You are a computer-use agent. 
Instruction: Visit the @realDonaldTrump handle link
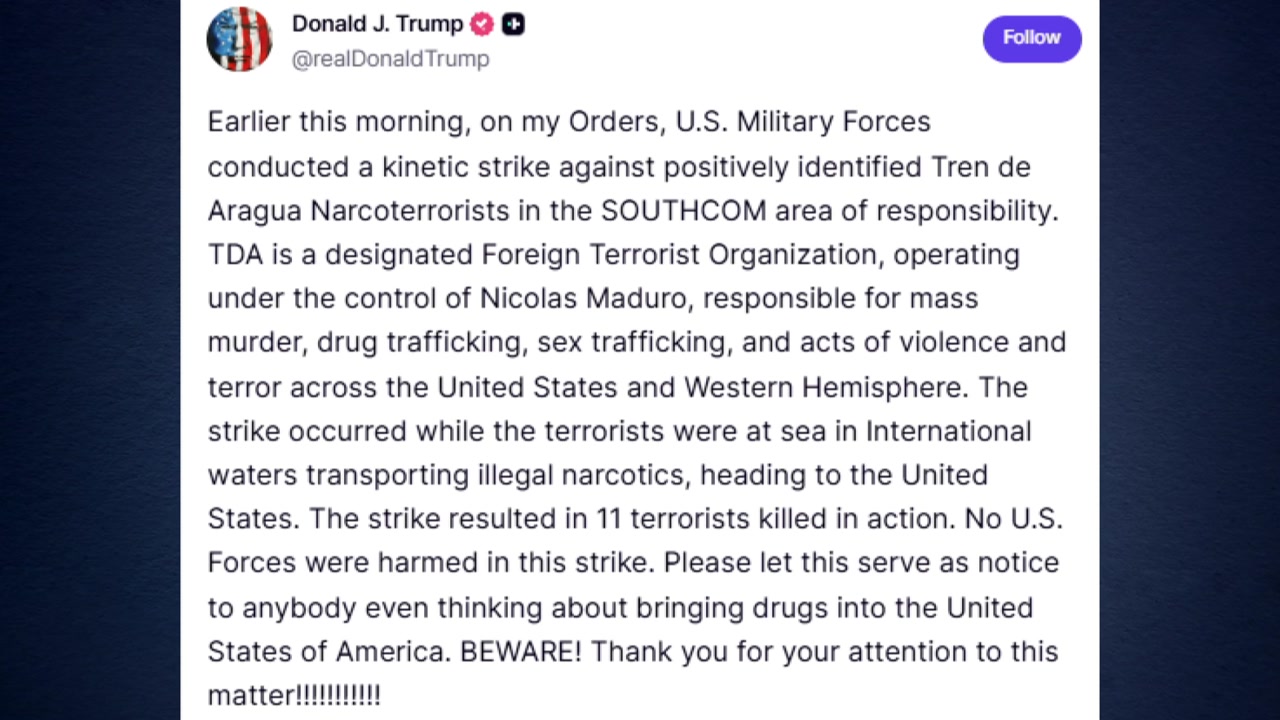[x=390, y=59]
